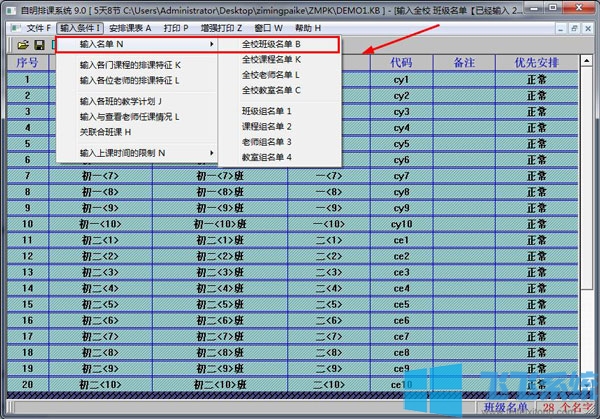
Task: Select 教室组名单 4 menu entry
Action: tap(279, 157)
